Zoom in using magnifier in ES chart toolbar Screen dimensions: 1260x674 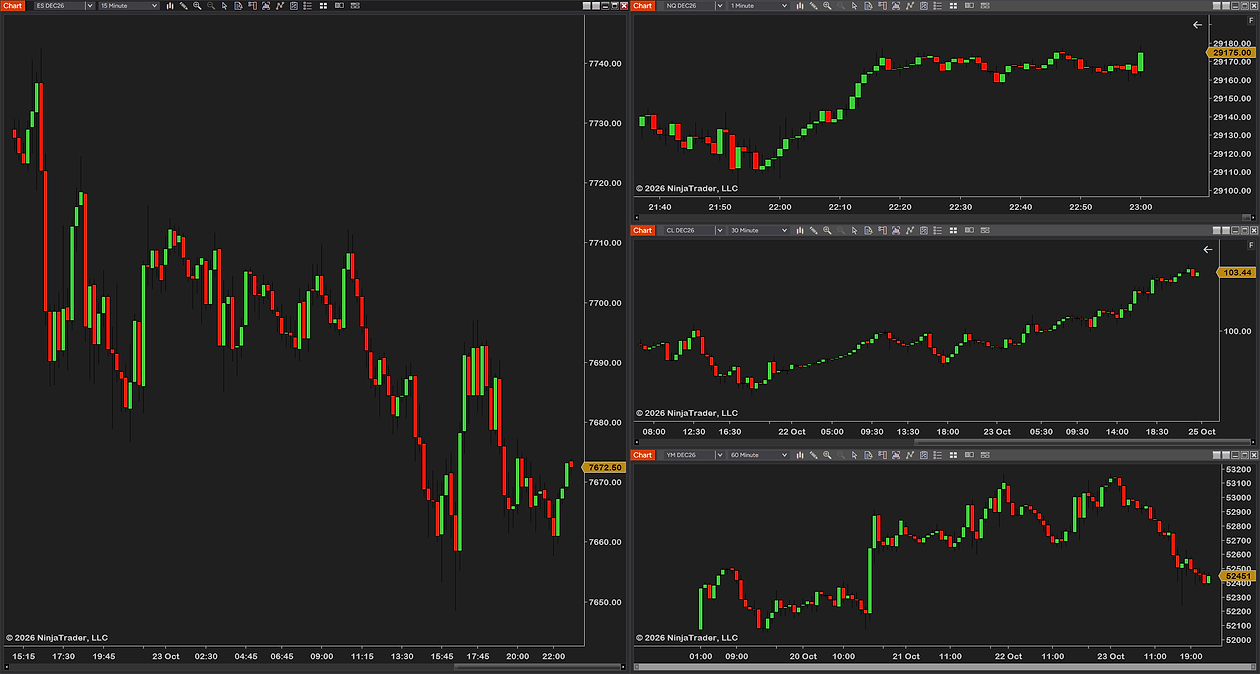click(197, 6)
